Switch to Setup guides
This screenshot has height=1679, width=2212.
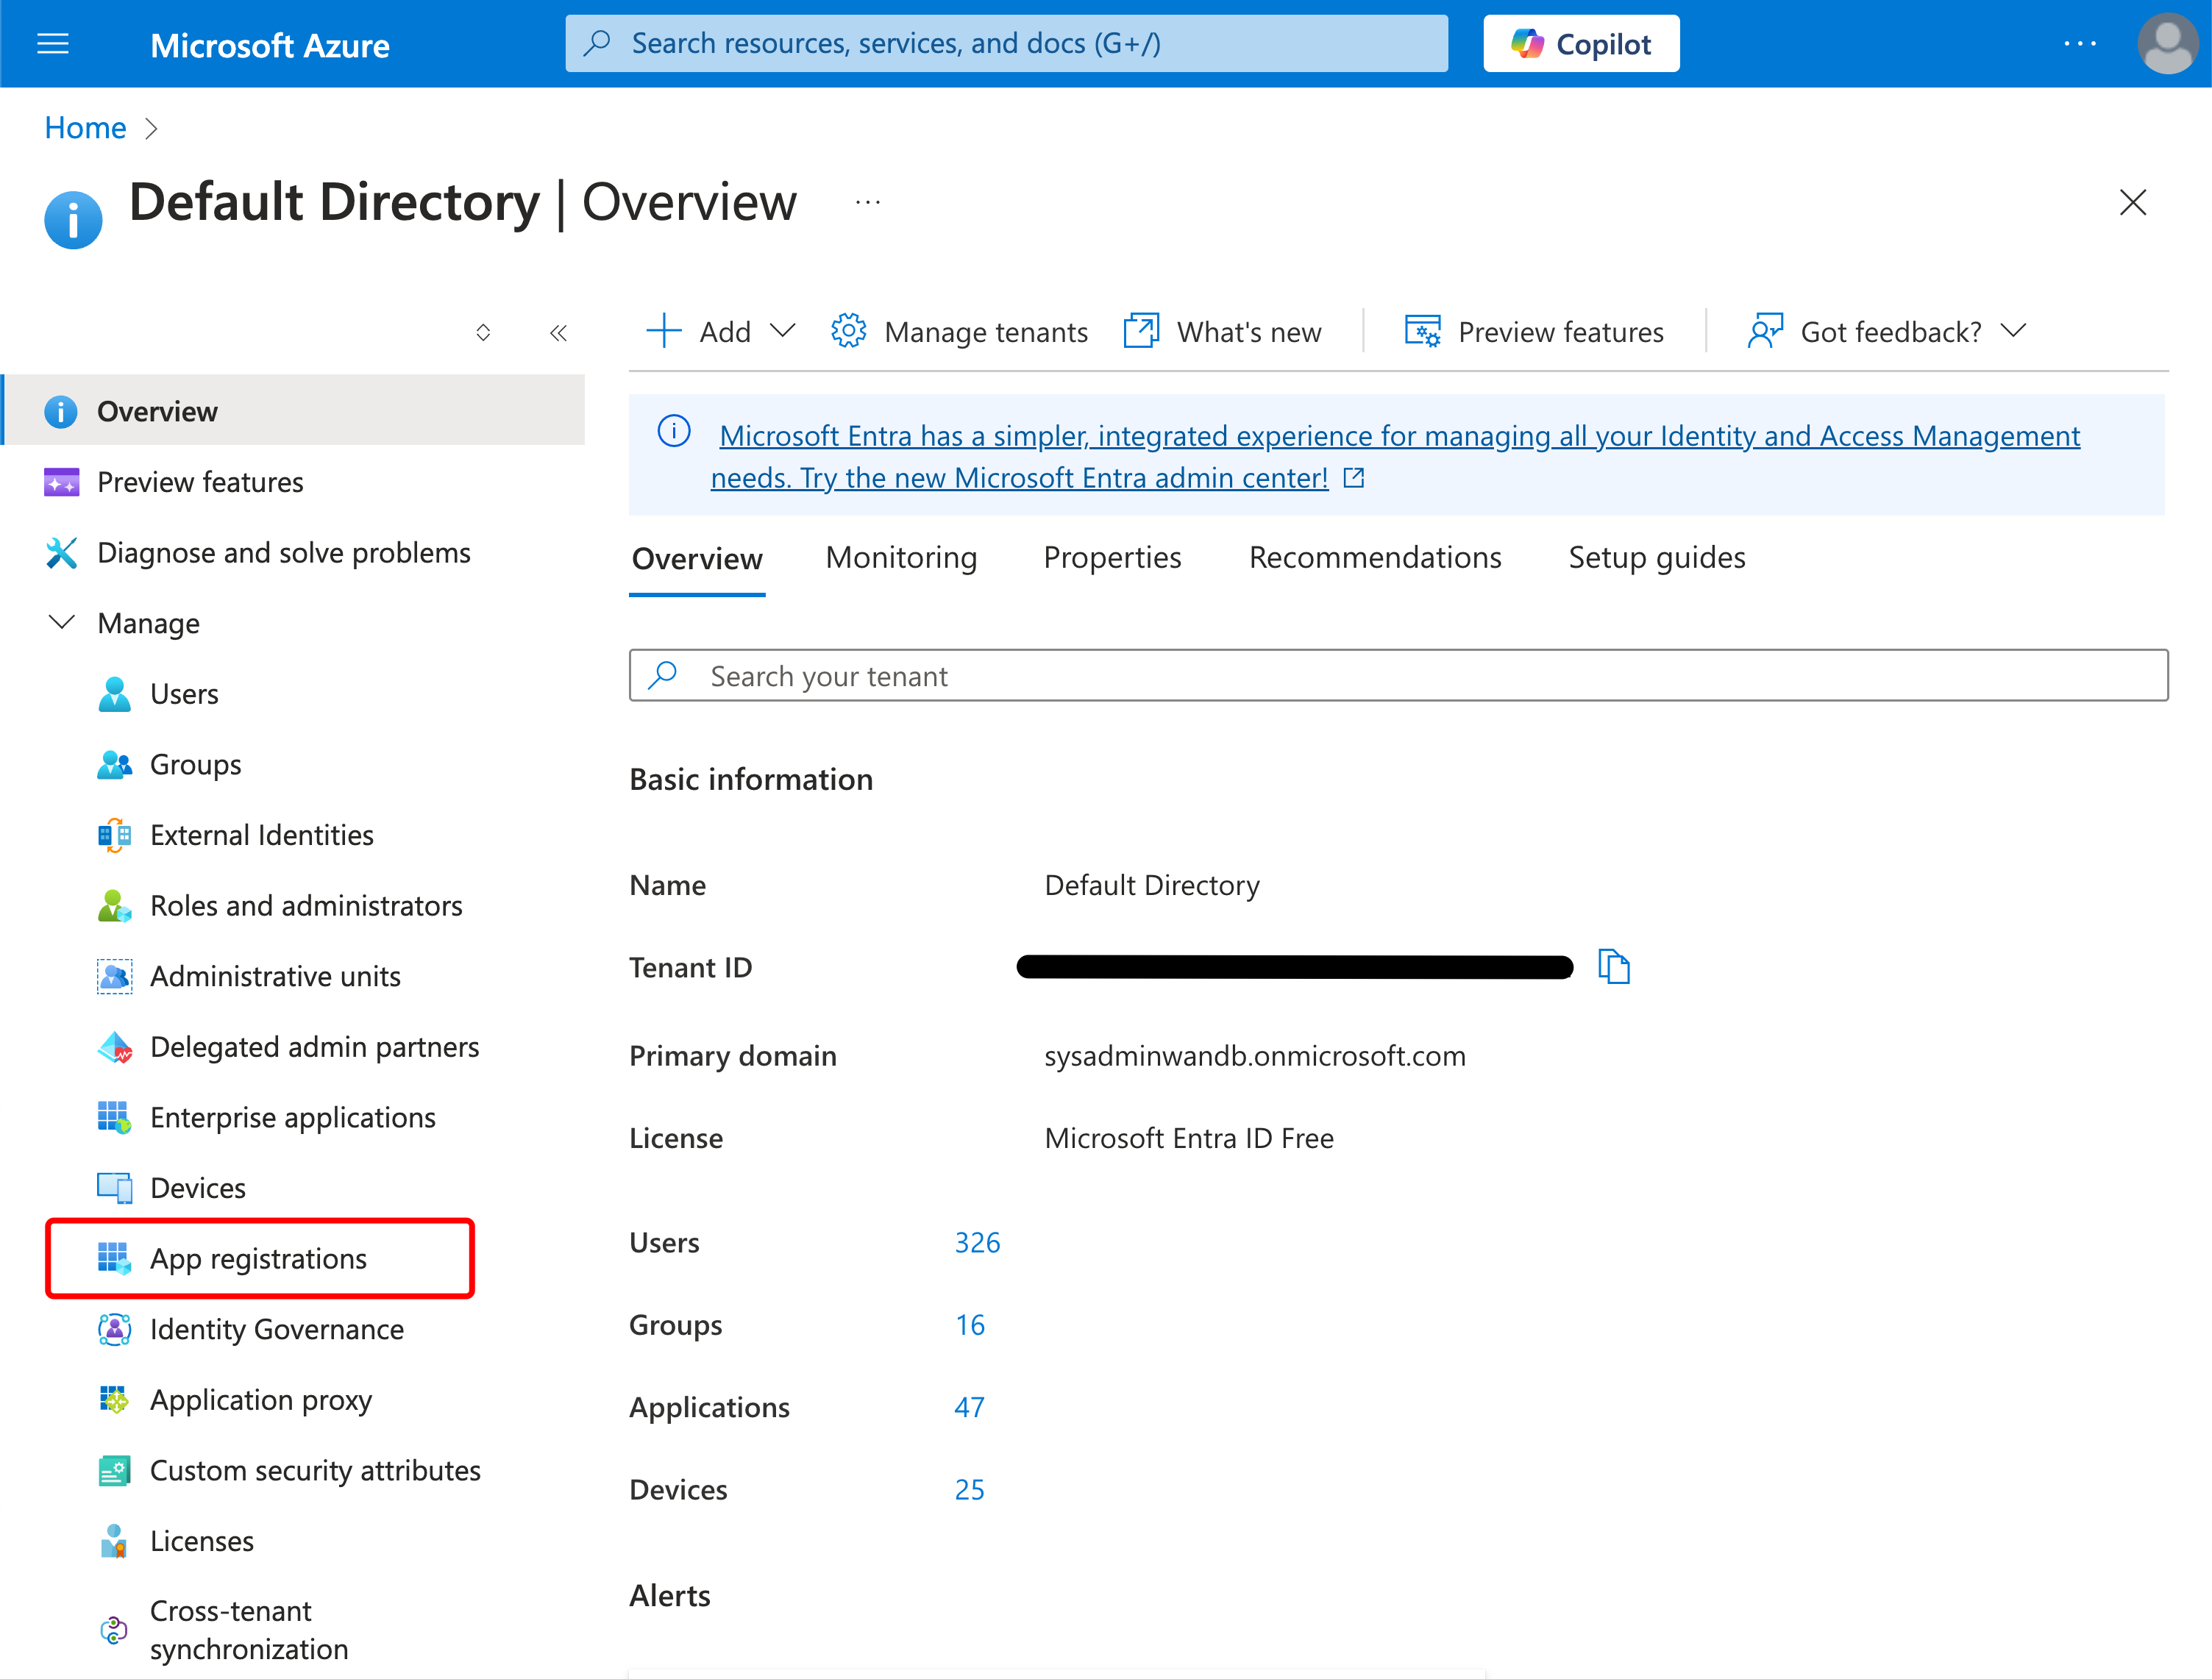(1656, 558)
